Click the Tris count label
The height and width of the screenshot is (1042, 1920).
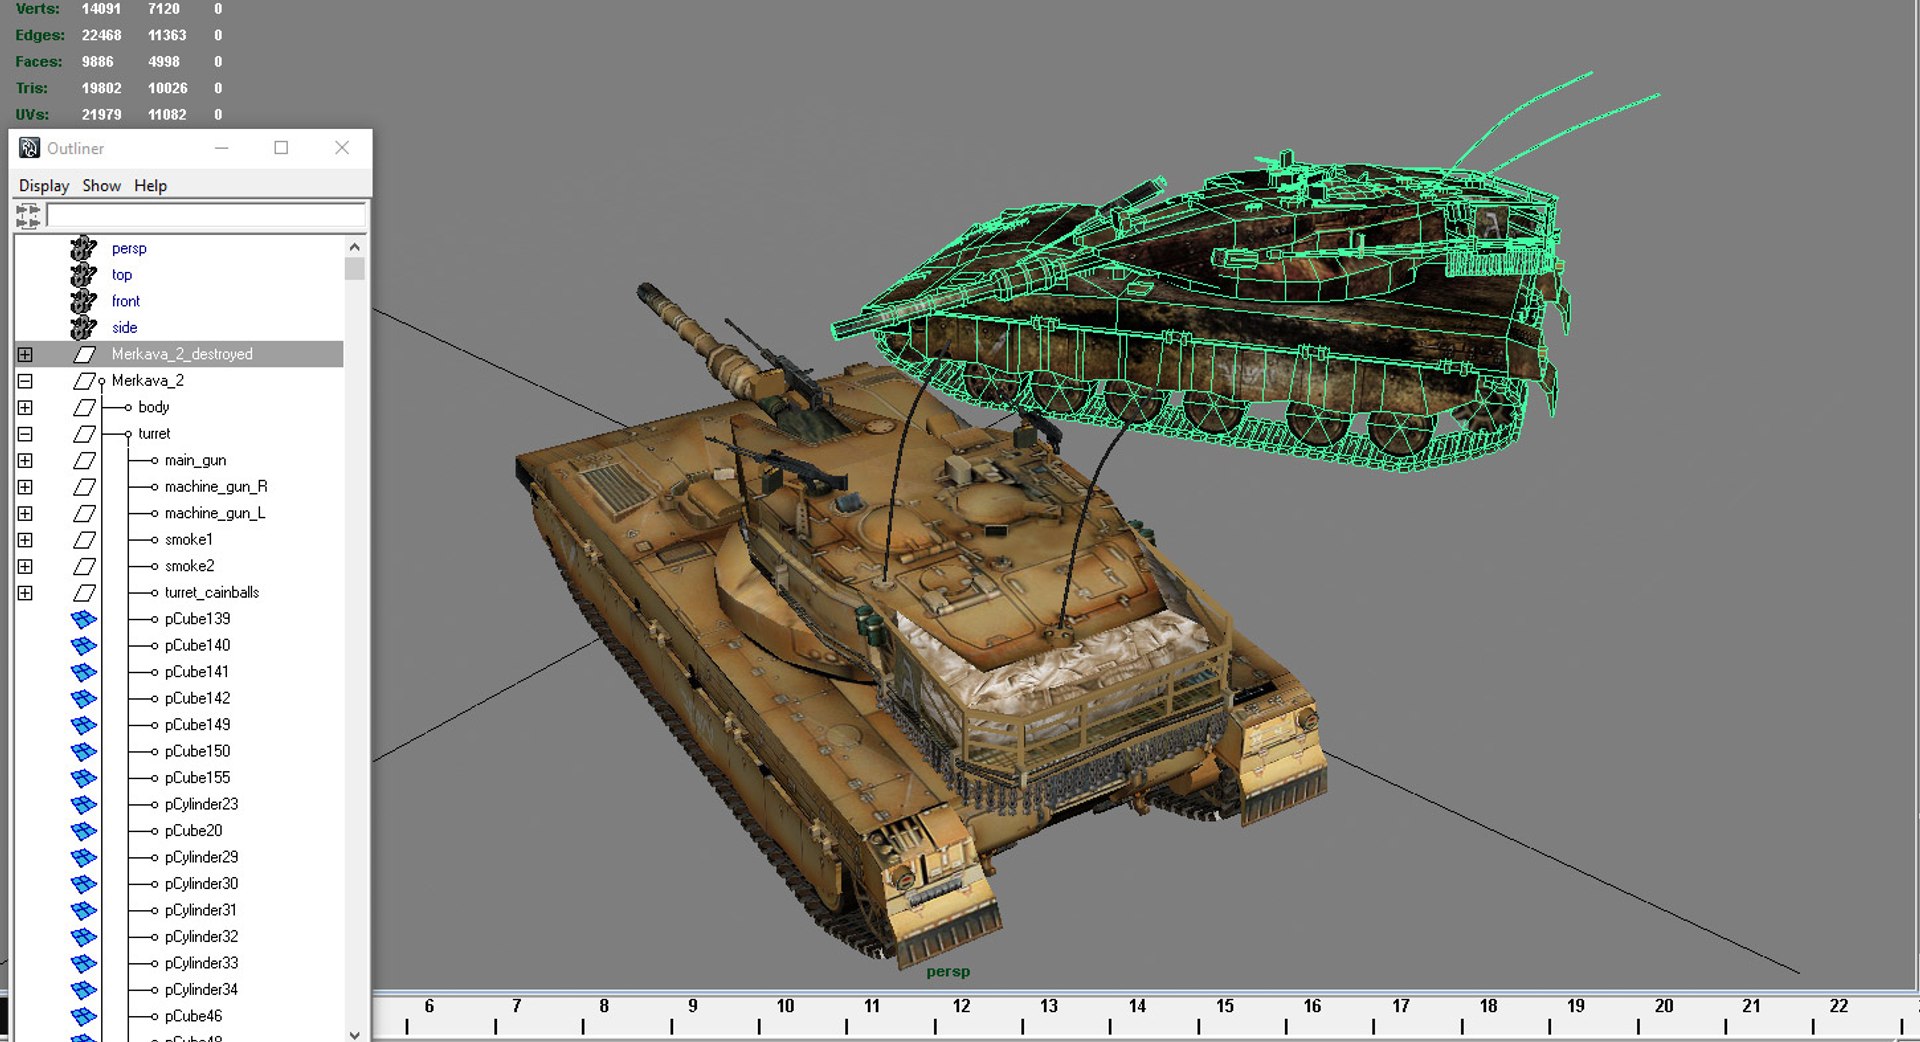[x=31, y=88]
